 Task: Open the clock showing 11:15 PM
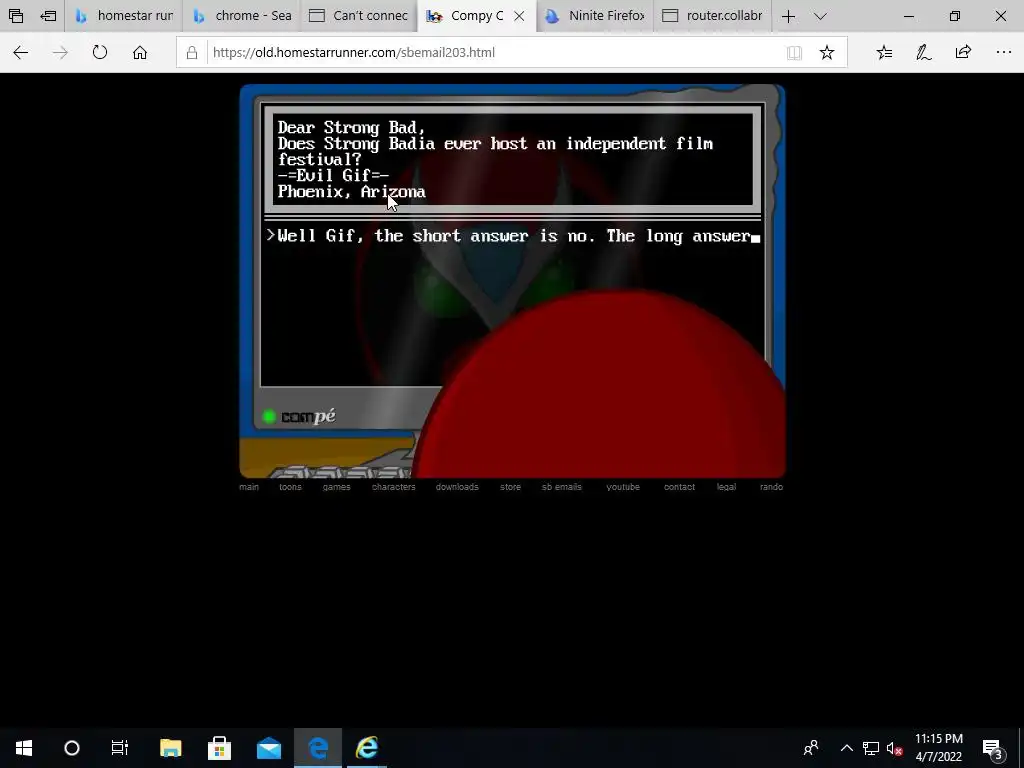pos(938,748)
